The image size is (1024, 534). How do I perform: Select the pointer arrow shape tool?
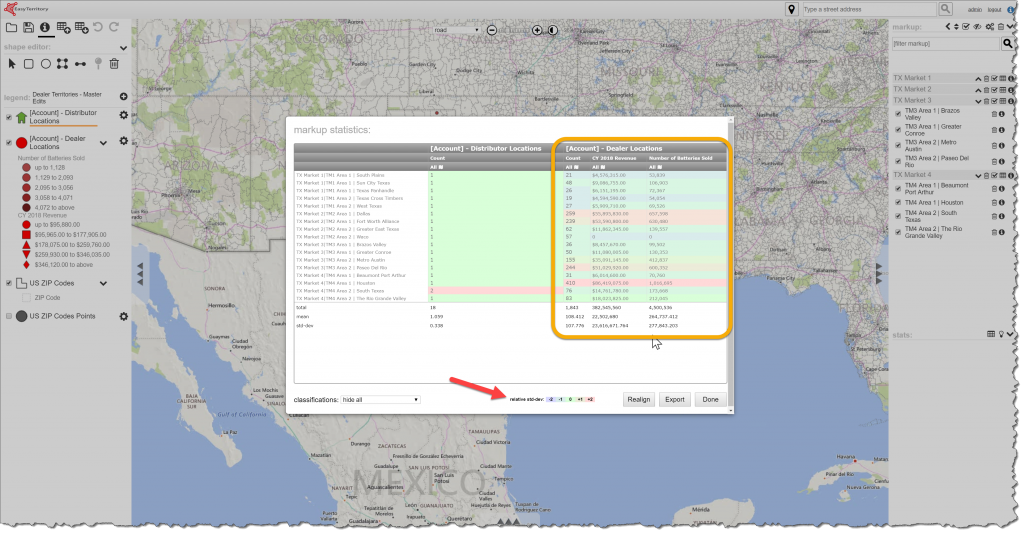tap(12, 63)
